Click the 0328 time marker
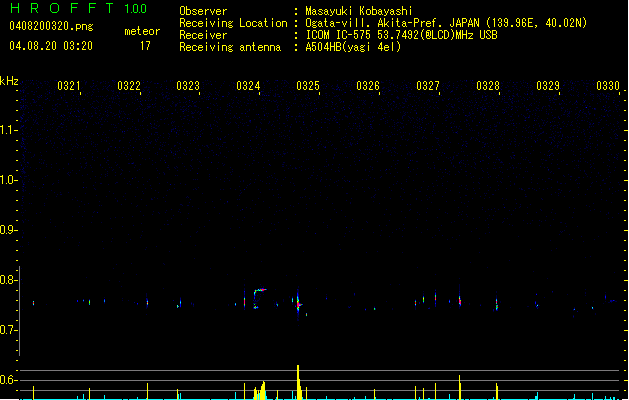The height and width of the screenshot is (400, 629). point(488,86)
